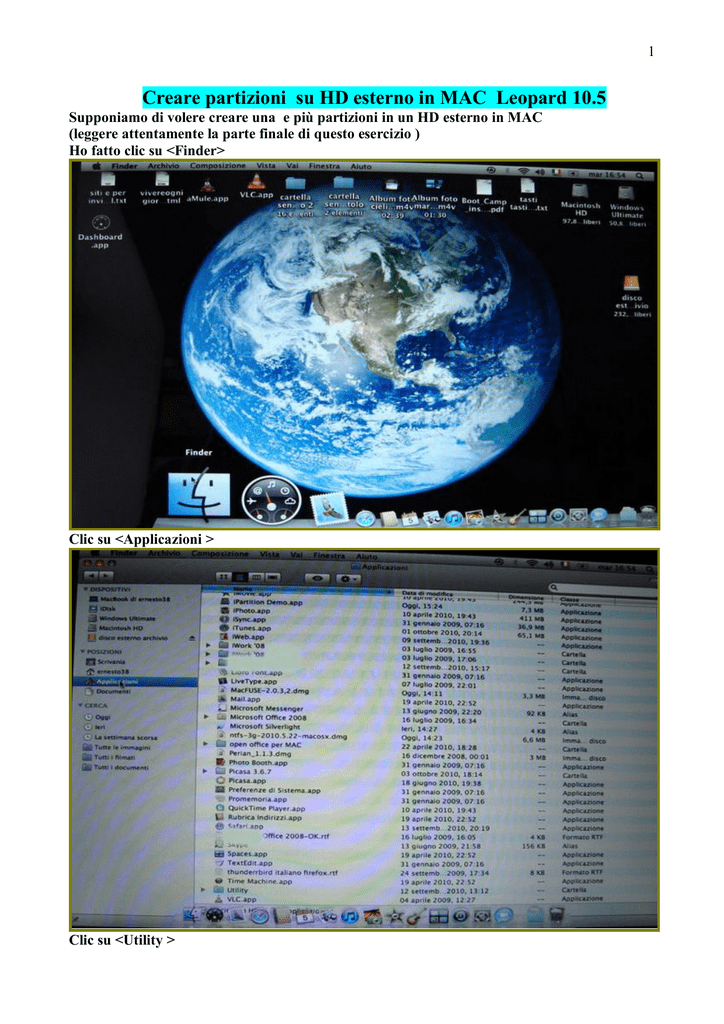The image size is (724, 1024).
Task: Expand the Utility folder triangle
Action: tap(204, 889)
